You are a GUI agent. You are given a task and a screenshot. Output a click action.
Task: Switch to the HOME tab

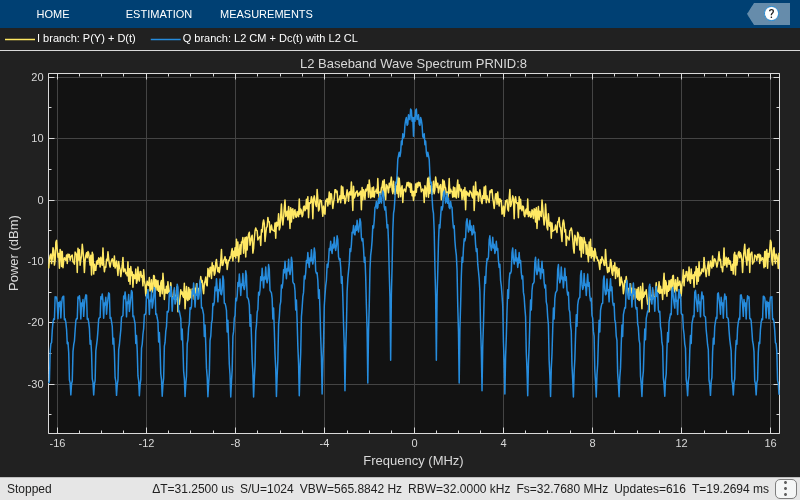pos(53,14)
